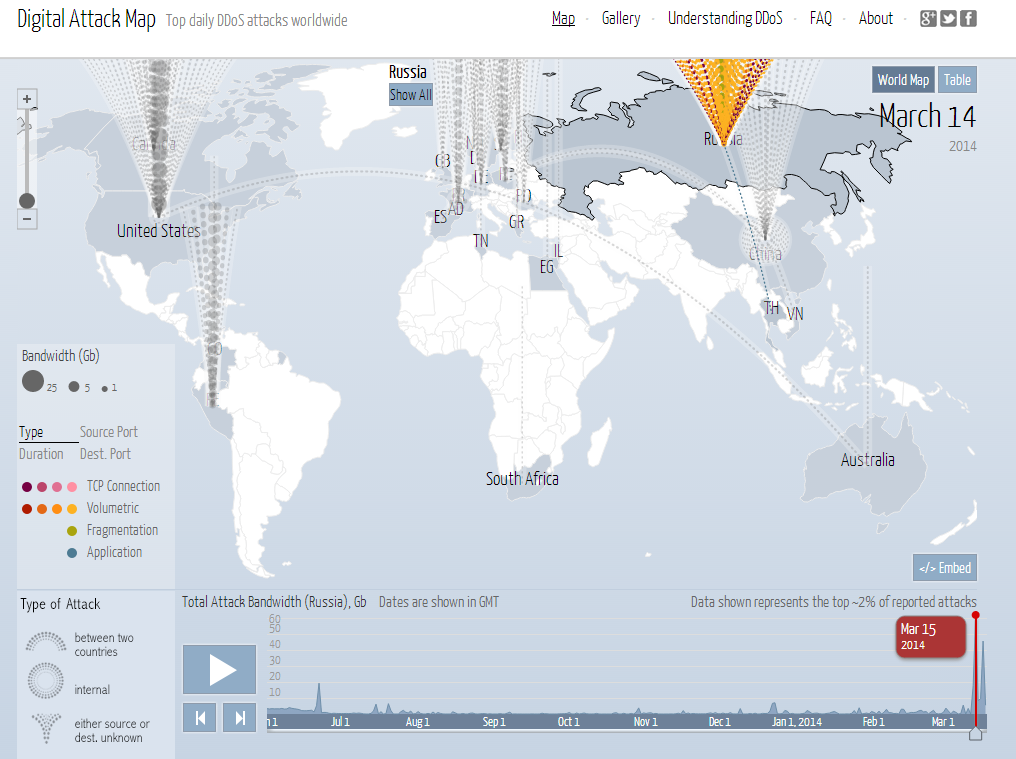
Task: Click the TN Tunisia label
Action: (481, 241)
